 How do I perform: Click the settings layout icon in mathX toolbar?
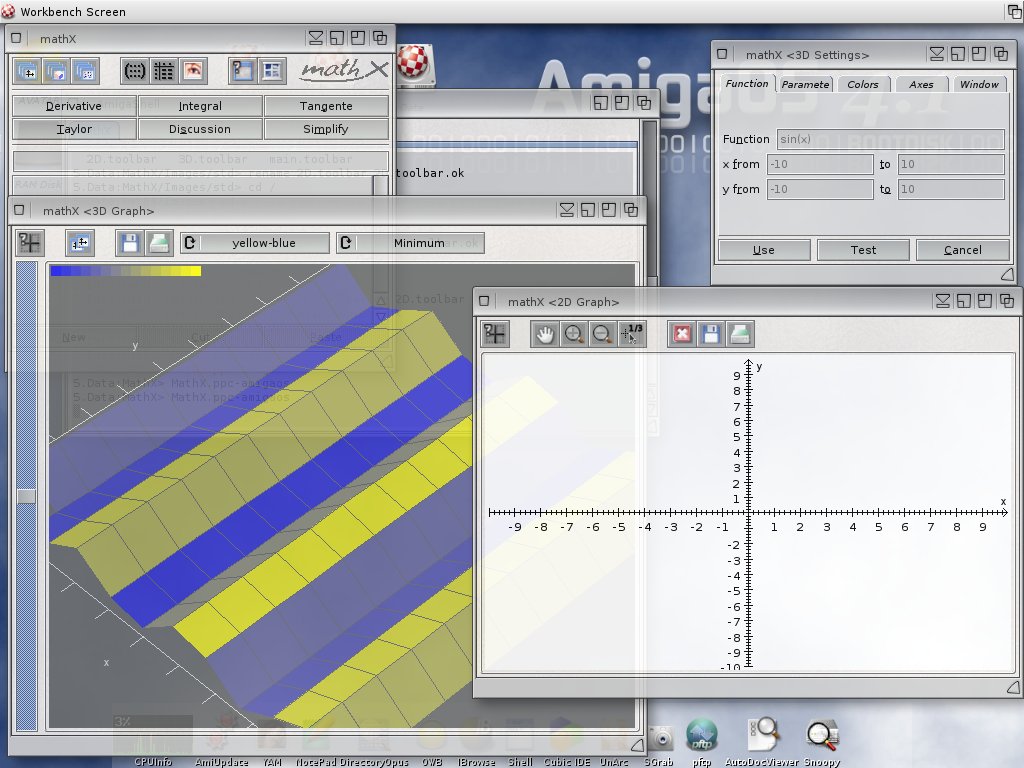click(271, 71)
